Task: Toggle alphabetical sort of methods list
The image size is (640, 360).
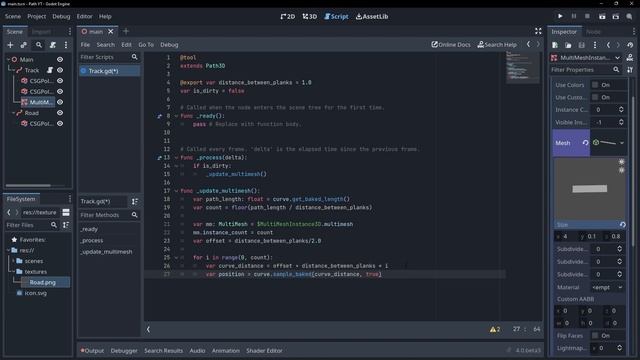Action: pyautogui.click(x=135, y=201)
